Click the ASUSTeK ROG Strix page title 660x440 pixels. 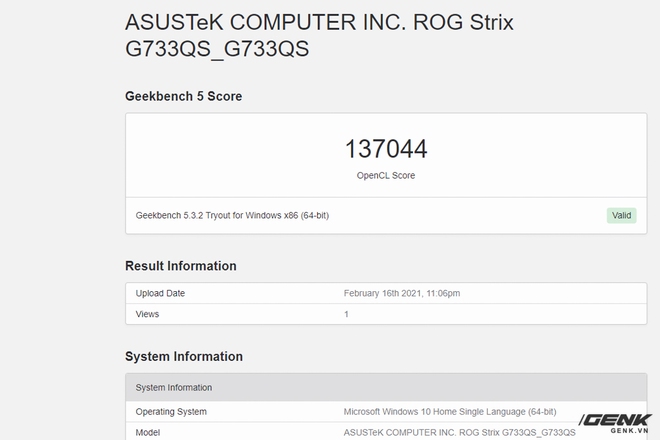coord(319,35)
